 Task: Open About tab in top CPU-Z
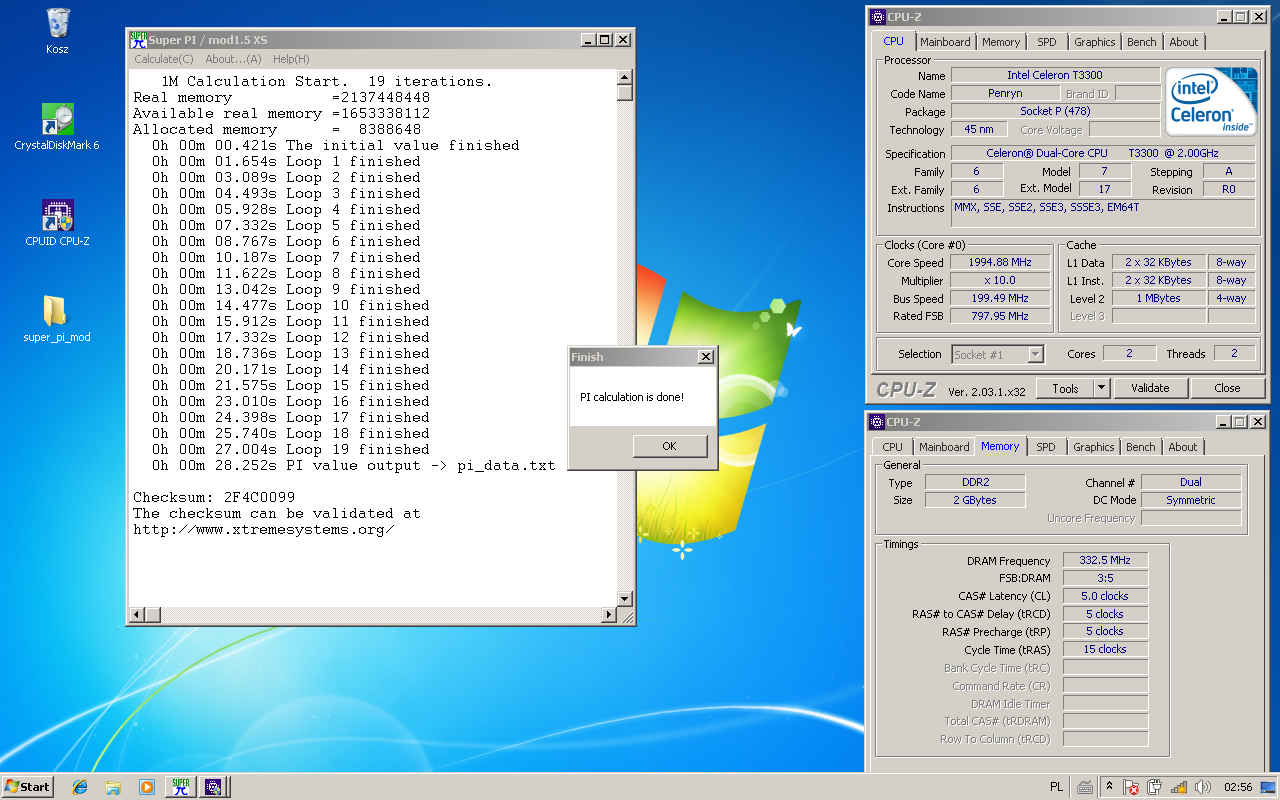[x=1183, y=42]
